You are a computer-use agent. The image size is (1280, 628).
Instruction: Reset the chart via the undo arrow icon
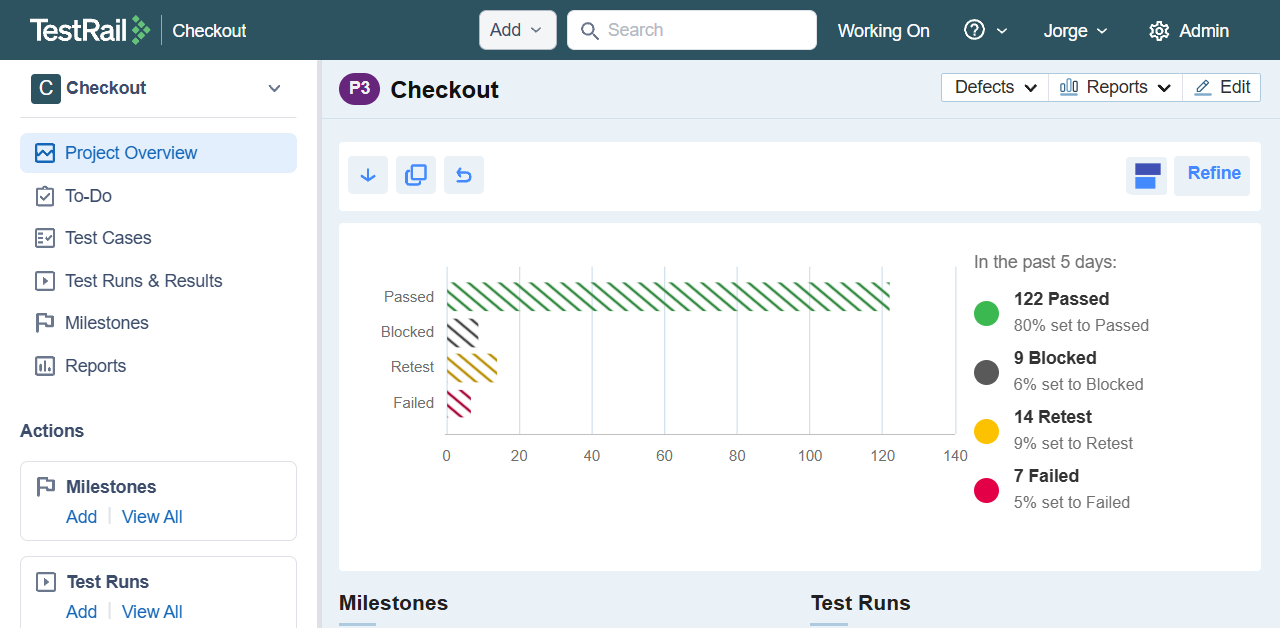(x=463, y=174)
